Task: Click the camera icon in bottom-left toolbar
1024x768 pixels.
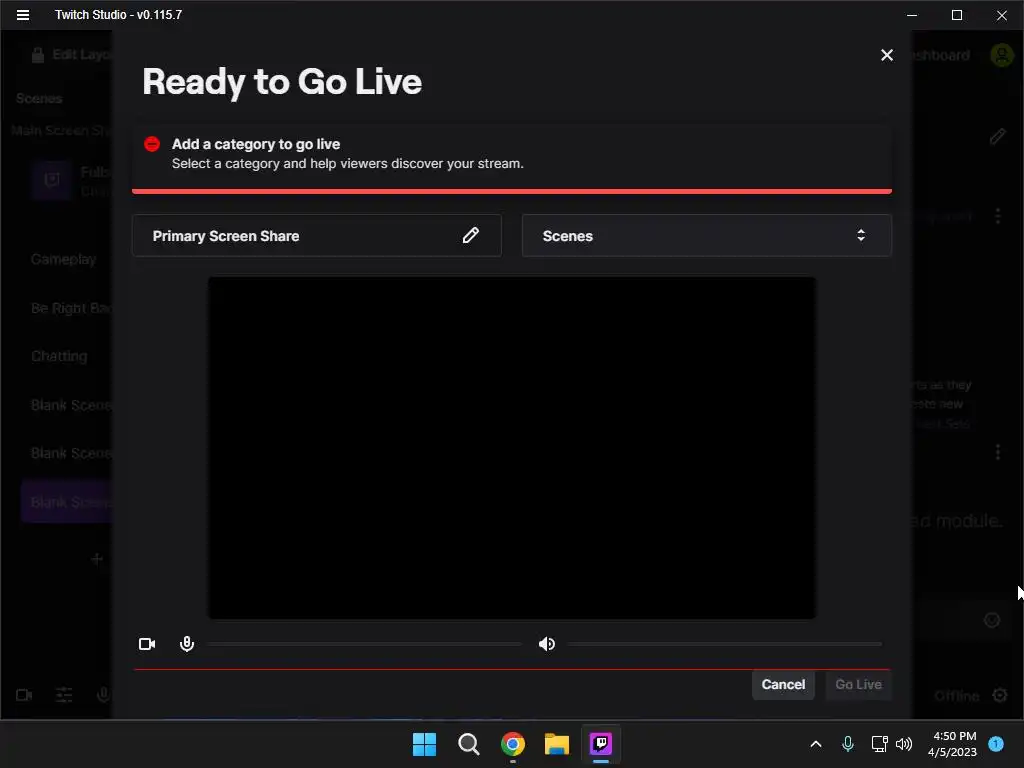Action: [x=24, y=695]
